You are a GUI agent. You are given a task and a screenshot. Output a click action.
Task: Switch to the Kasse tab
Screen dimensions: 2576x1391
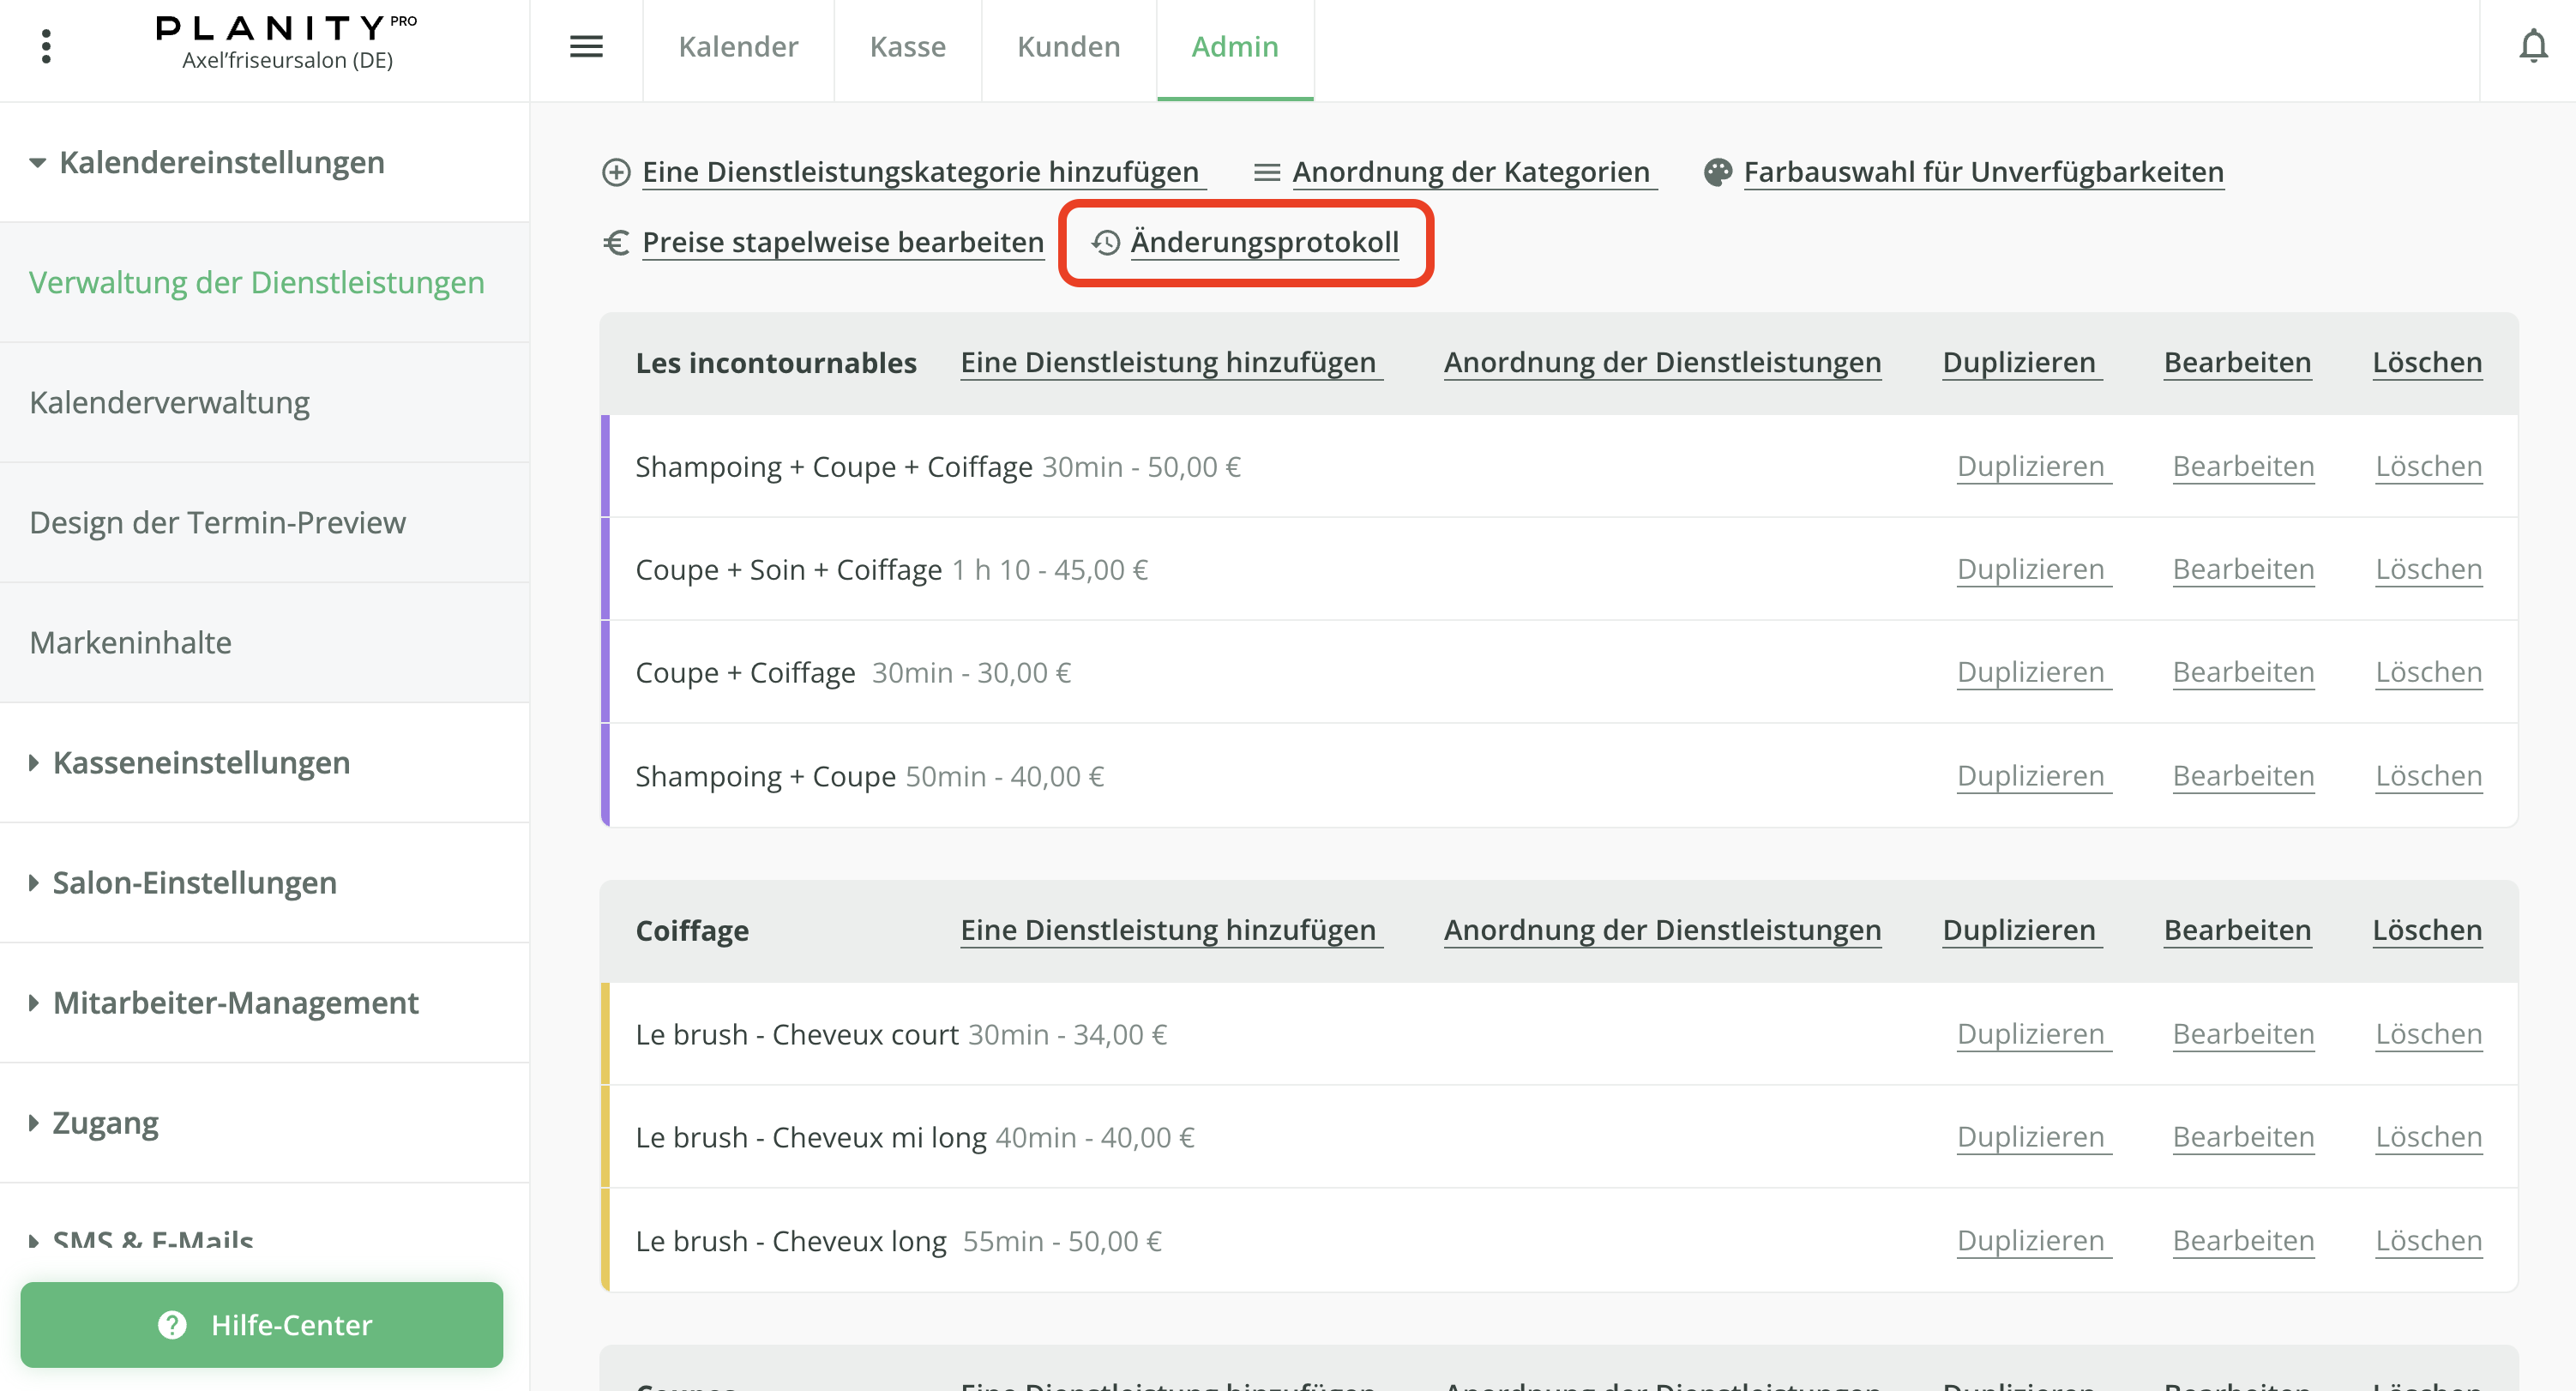tap(907, 46)
